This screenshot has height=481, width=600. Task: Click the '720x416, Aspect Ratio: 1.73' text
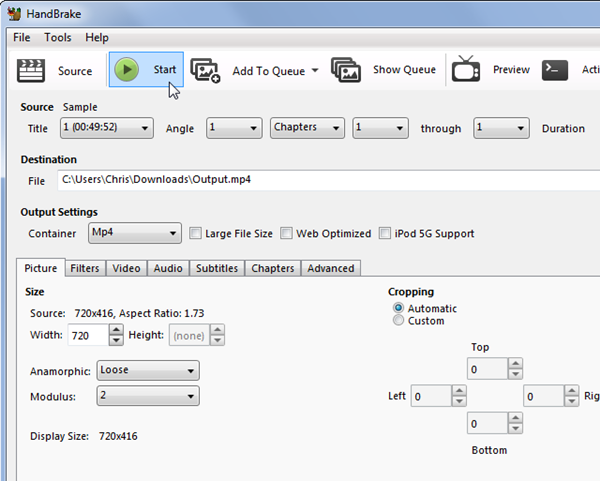pos(139,313)
